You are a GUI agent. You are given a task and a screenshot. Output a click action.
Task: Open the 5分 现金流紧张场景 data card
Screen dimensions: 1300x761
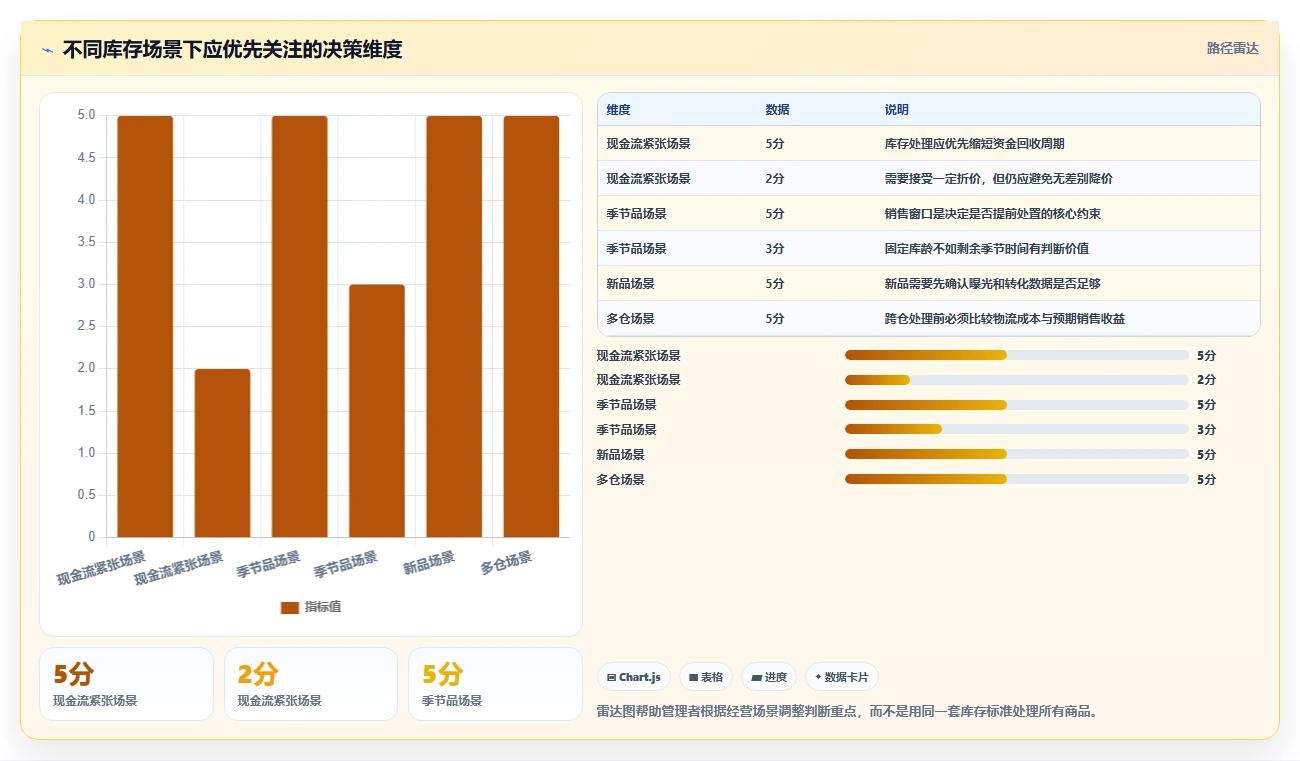tap(126, 684)
